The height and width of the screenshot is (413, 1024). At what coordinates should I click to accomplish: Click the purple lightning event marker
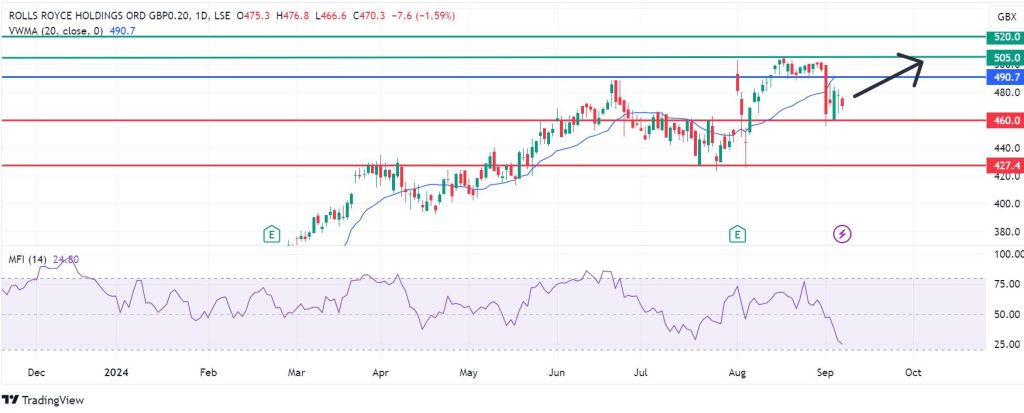pyautogui.click(x=842, y=233)
